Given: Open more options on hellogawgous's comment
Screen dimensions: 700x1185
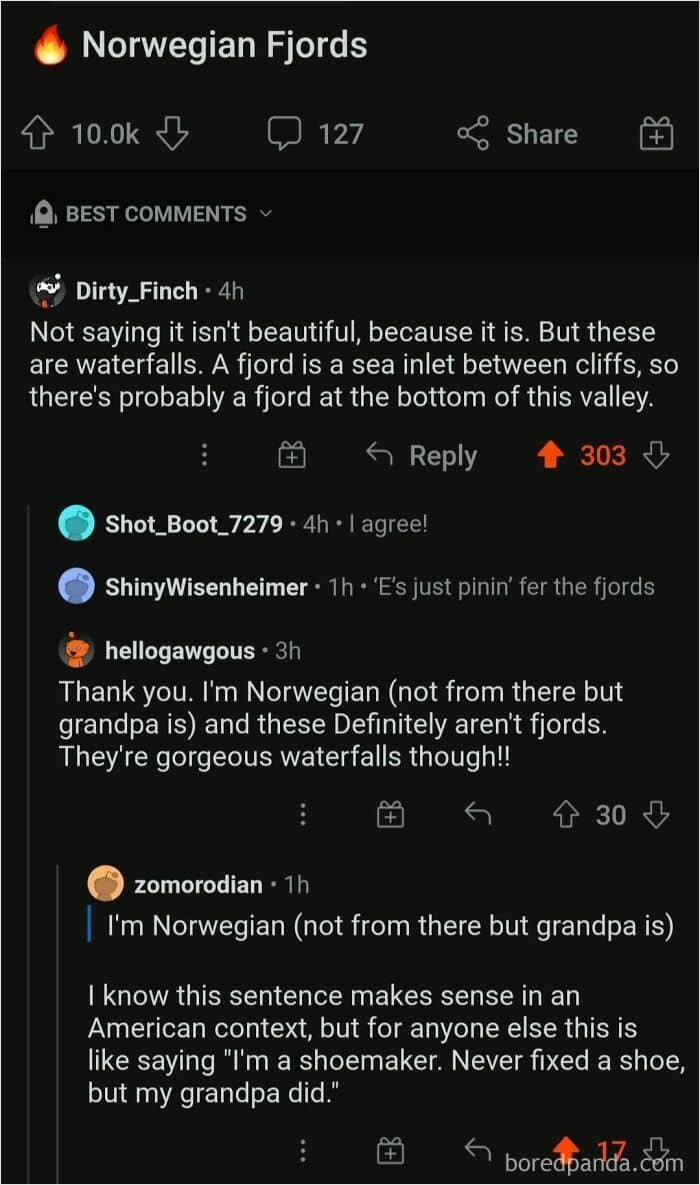Looking at the screenshot, I should pyautogui.click(x=302, y=815).
